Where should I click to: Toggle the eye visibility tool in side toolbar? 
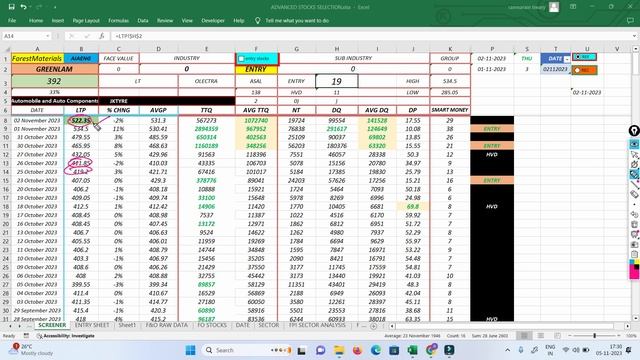pyautogui.click(x=634, y=144)
